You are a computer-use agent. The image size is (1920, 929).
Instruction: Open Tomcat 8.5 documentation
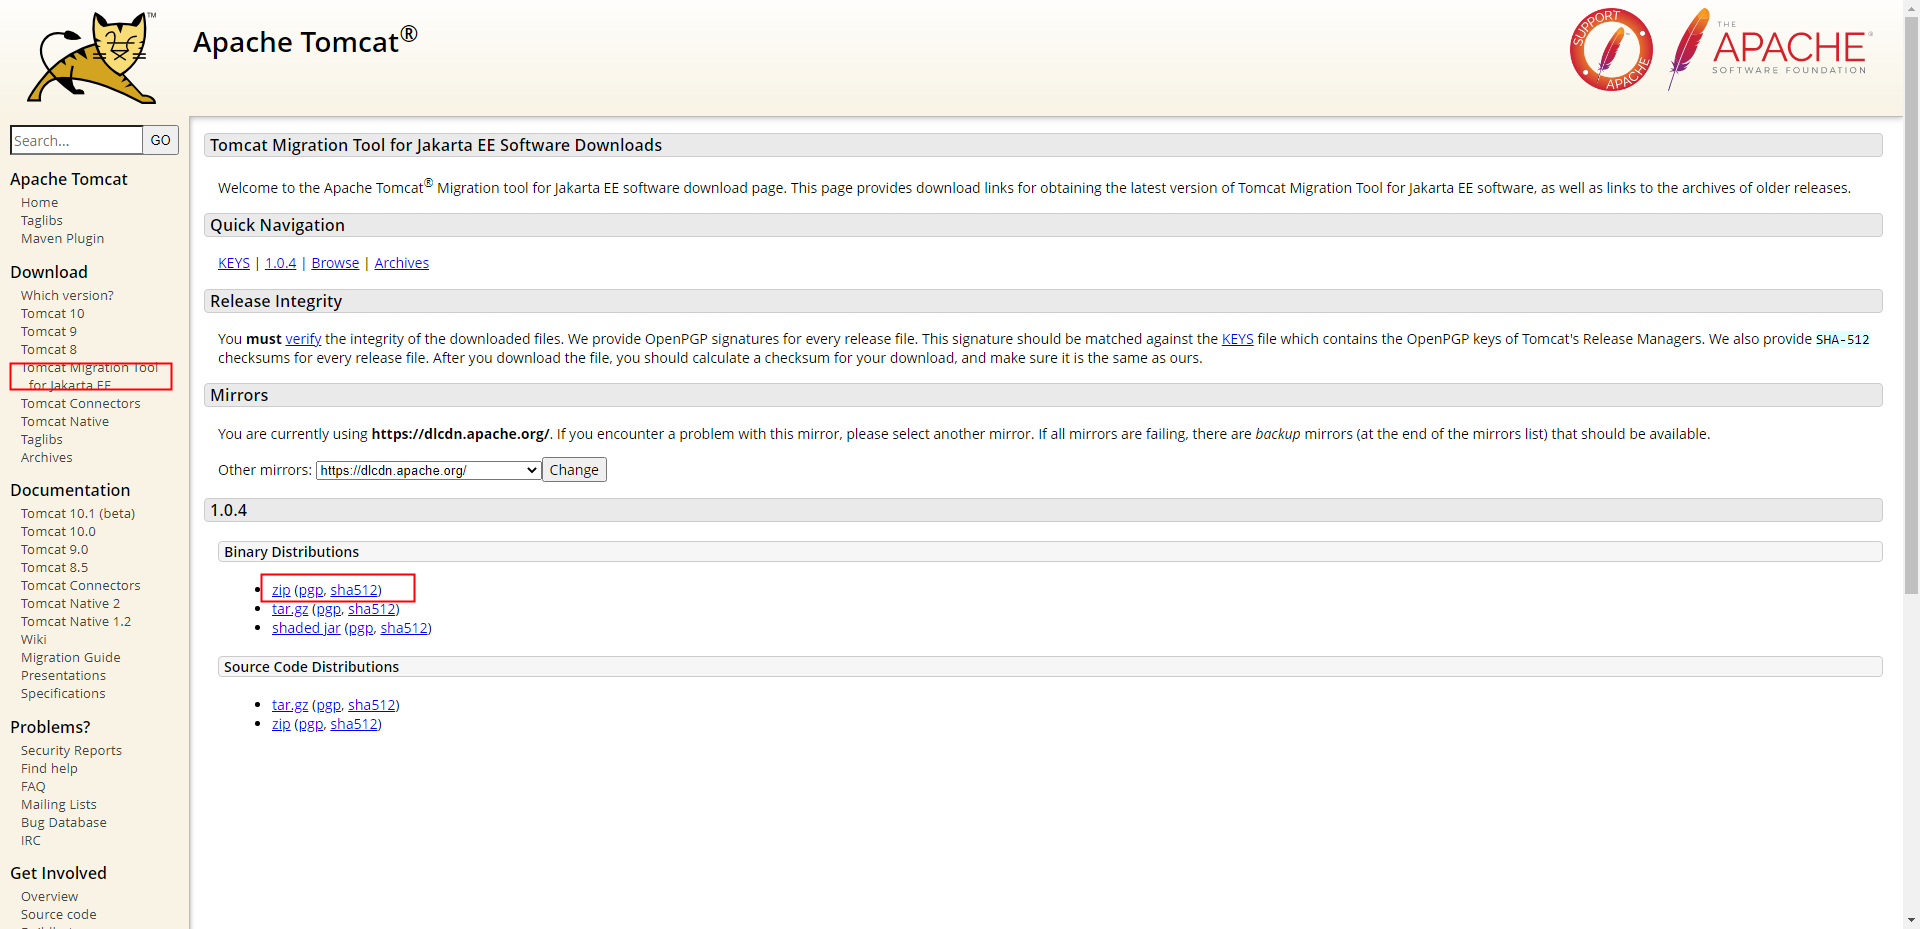pos(55,567)
